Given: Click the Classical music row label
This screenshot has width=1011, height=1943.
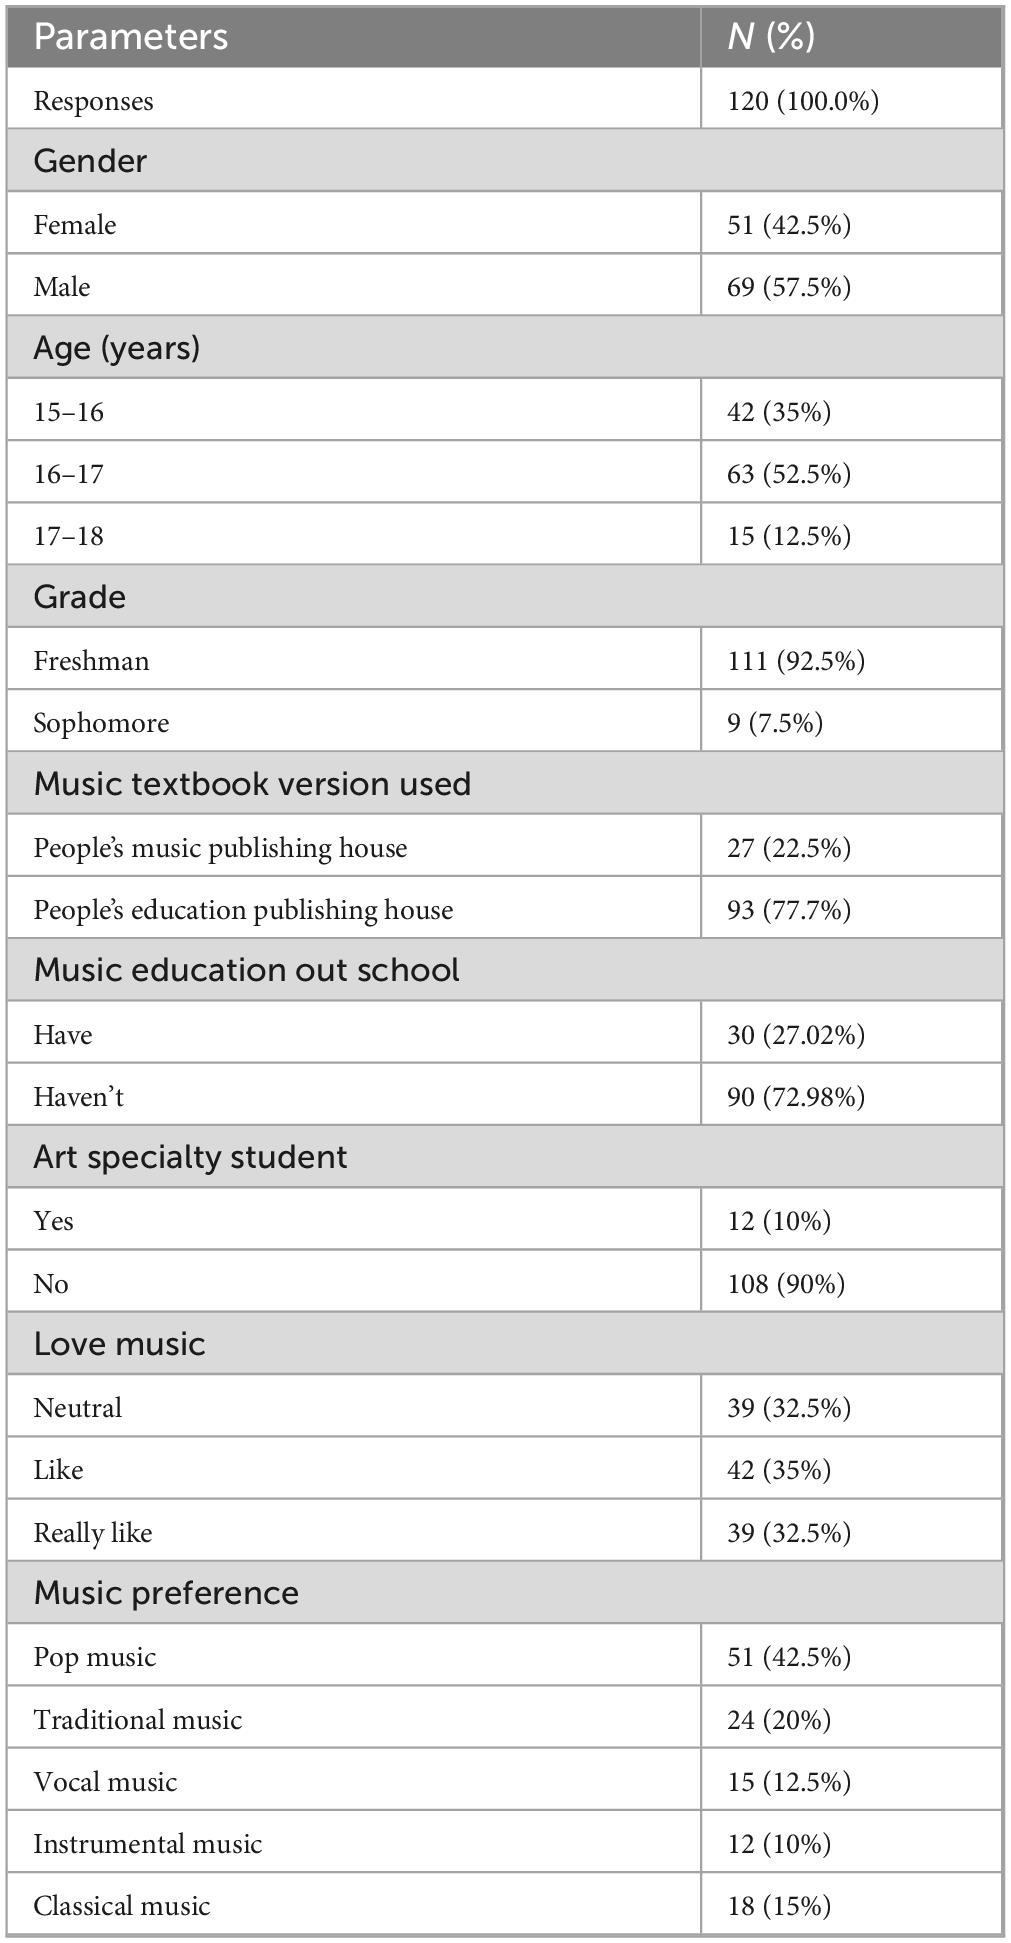Looking at the screenshot, I should (122, 1906).
